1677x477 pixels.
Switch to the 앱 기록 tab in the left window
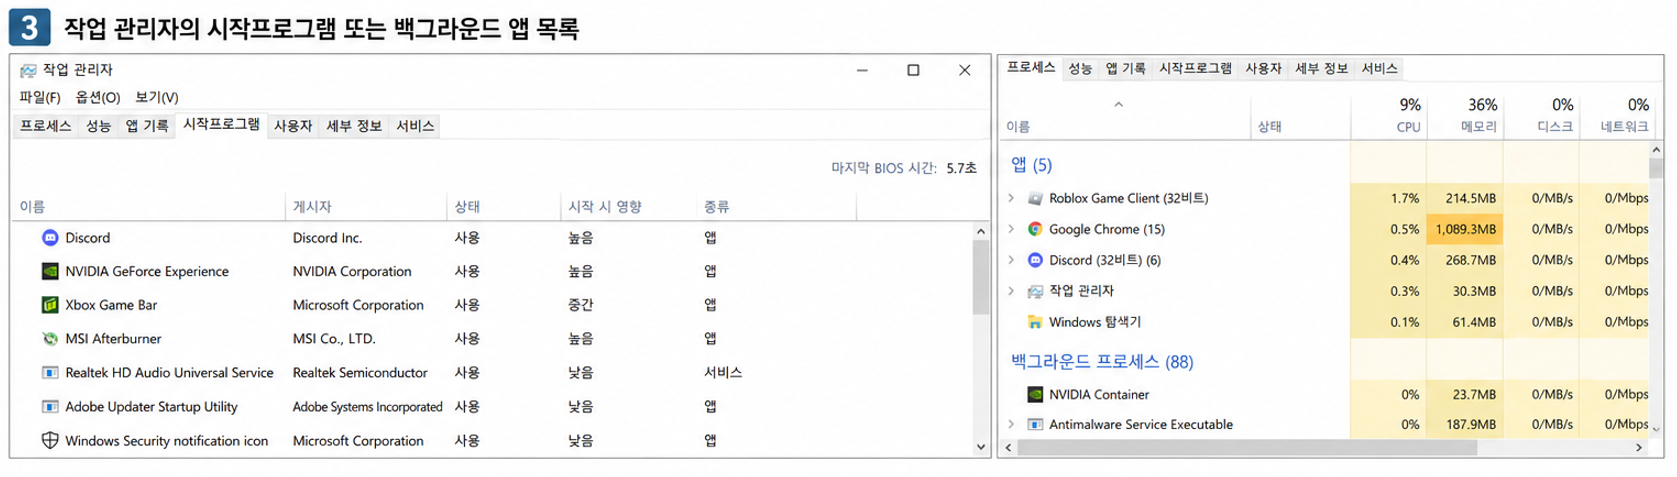pos(147,126)
